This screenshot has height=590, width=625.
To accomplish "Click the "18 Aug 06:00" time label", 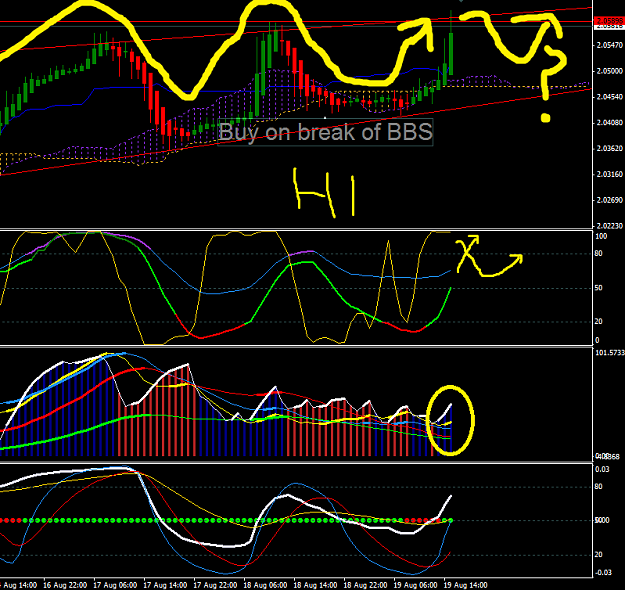I will (265, 585).
